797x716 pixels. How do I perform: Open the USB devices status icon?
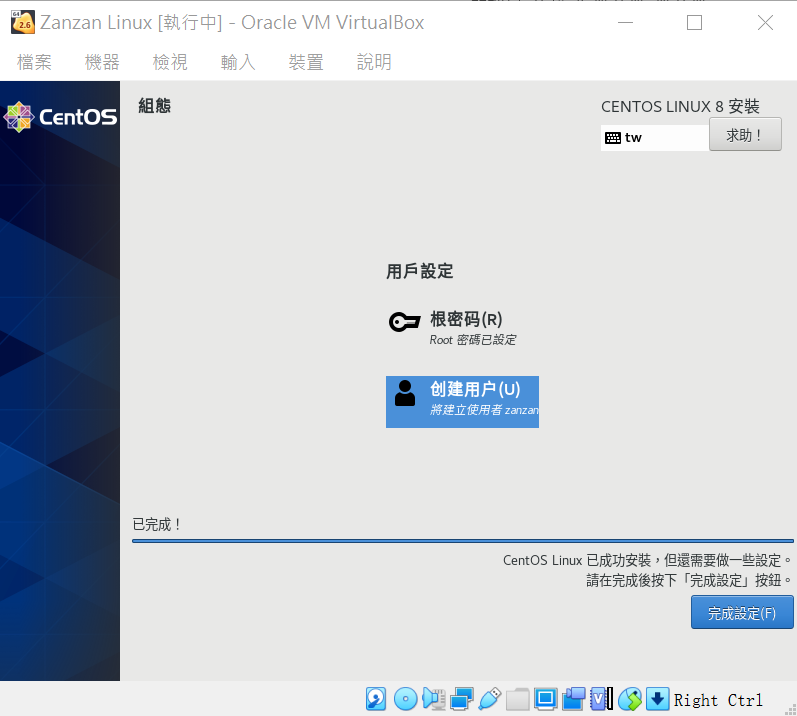coord(489,699)
